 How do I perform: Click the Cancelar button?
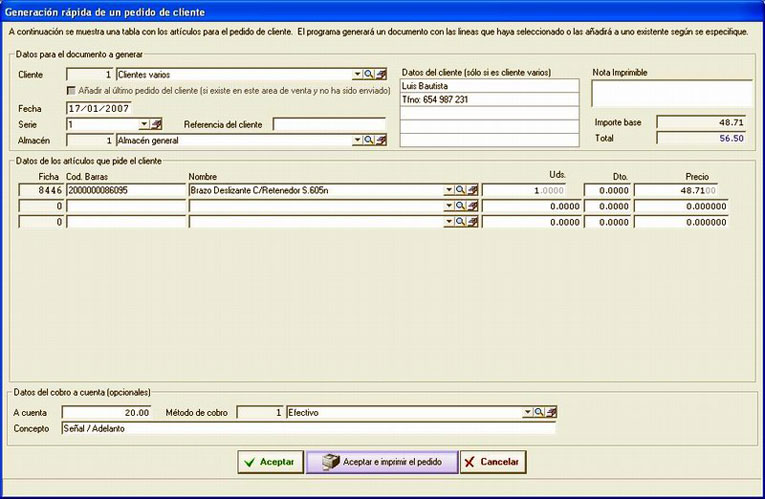coord(493,461)
